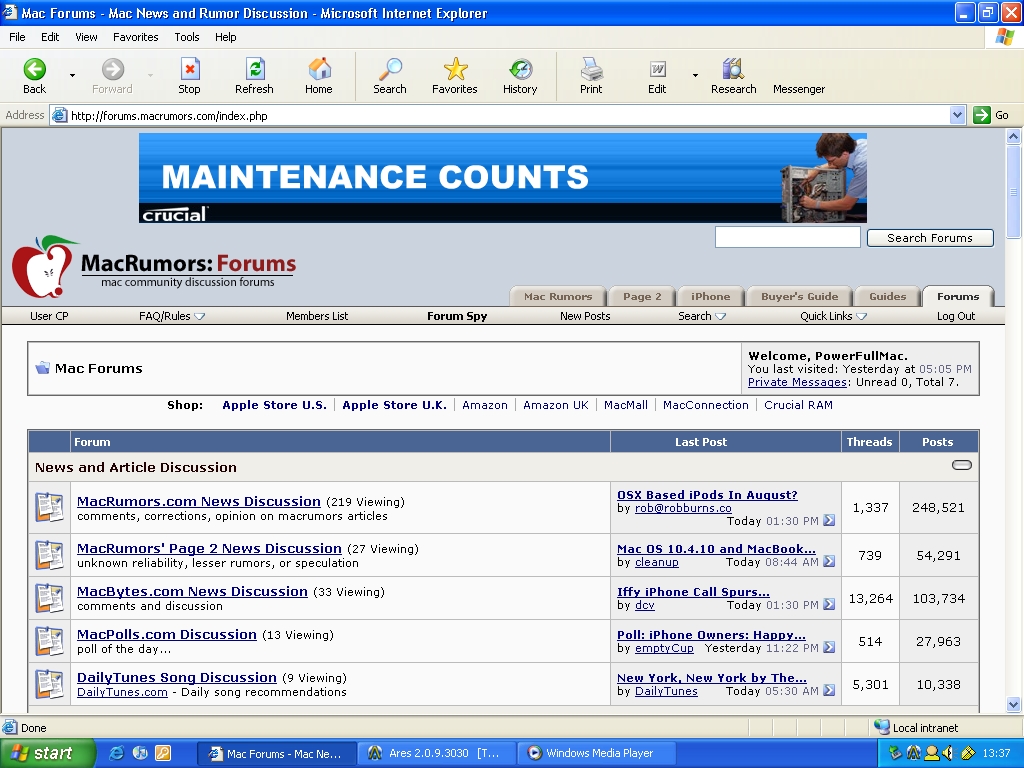Open the Quick Links dropdown

(833, 316)
